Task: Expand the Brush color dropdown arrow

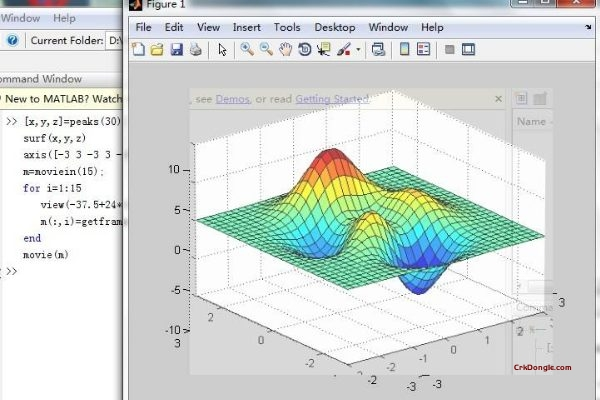Action: [x=358, y=50]
